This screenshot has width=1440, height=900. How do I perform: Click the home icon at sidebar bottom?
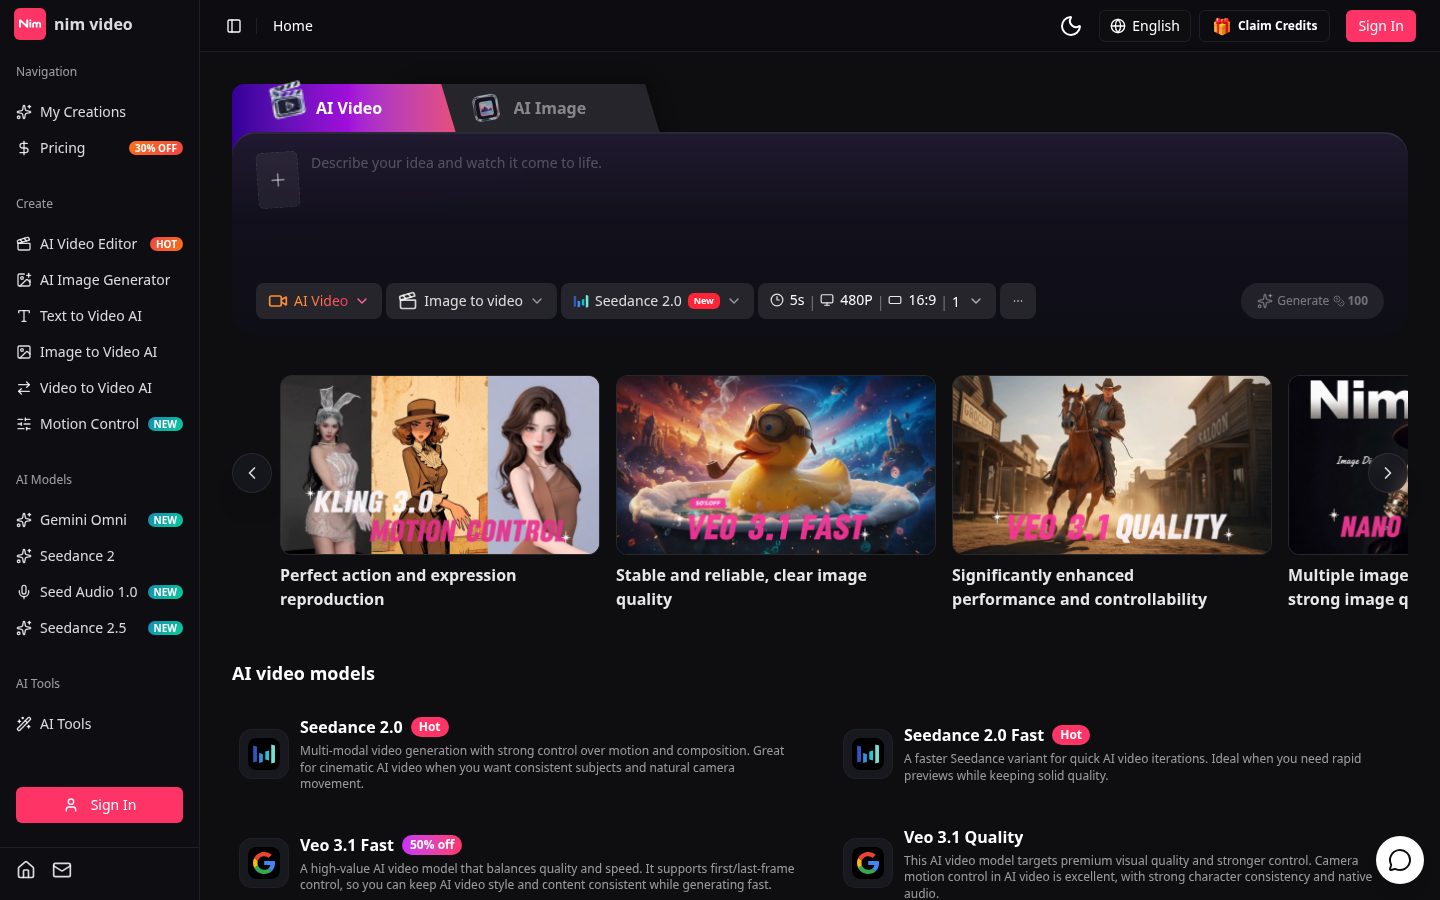(26, 870)
